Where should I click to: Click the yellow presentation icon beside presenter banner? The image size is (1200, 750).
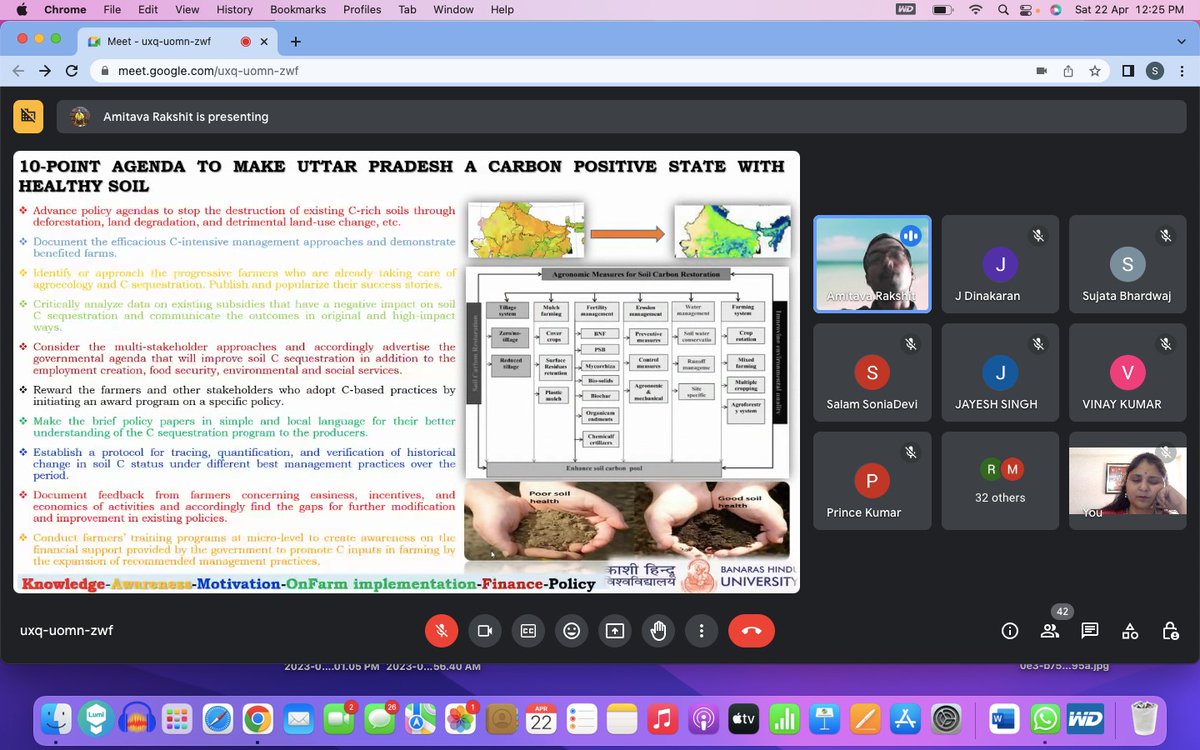28,117
